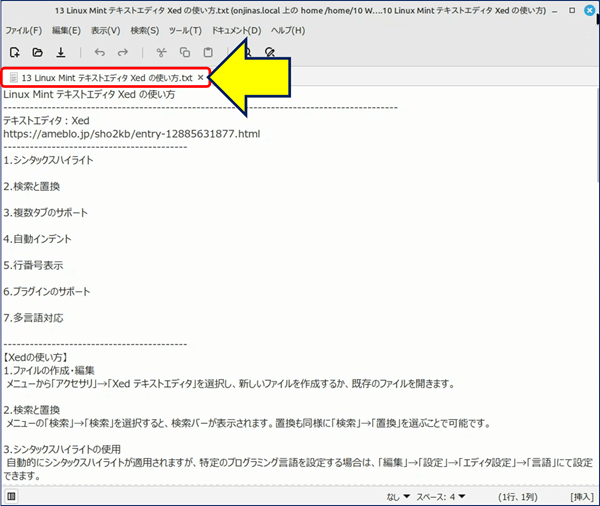Click the first line Linux Mint テキストエディタ Xed の使い方

click(x=89, y=95)
